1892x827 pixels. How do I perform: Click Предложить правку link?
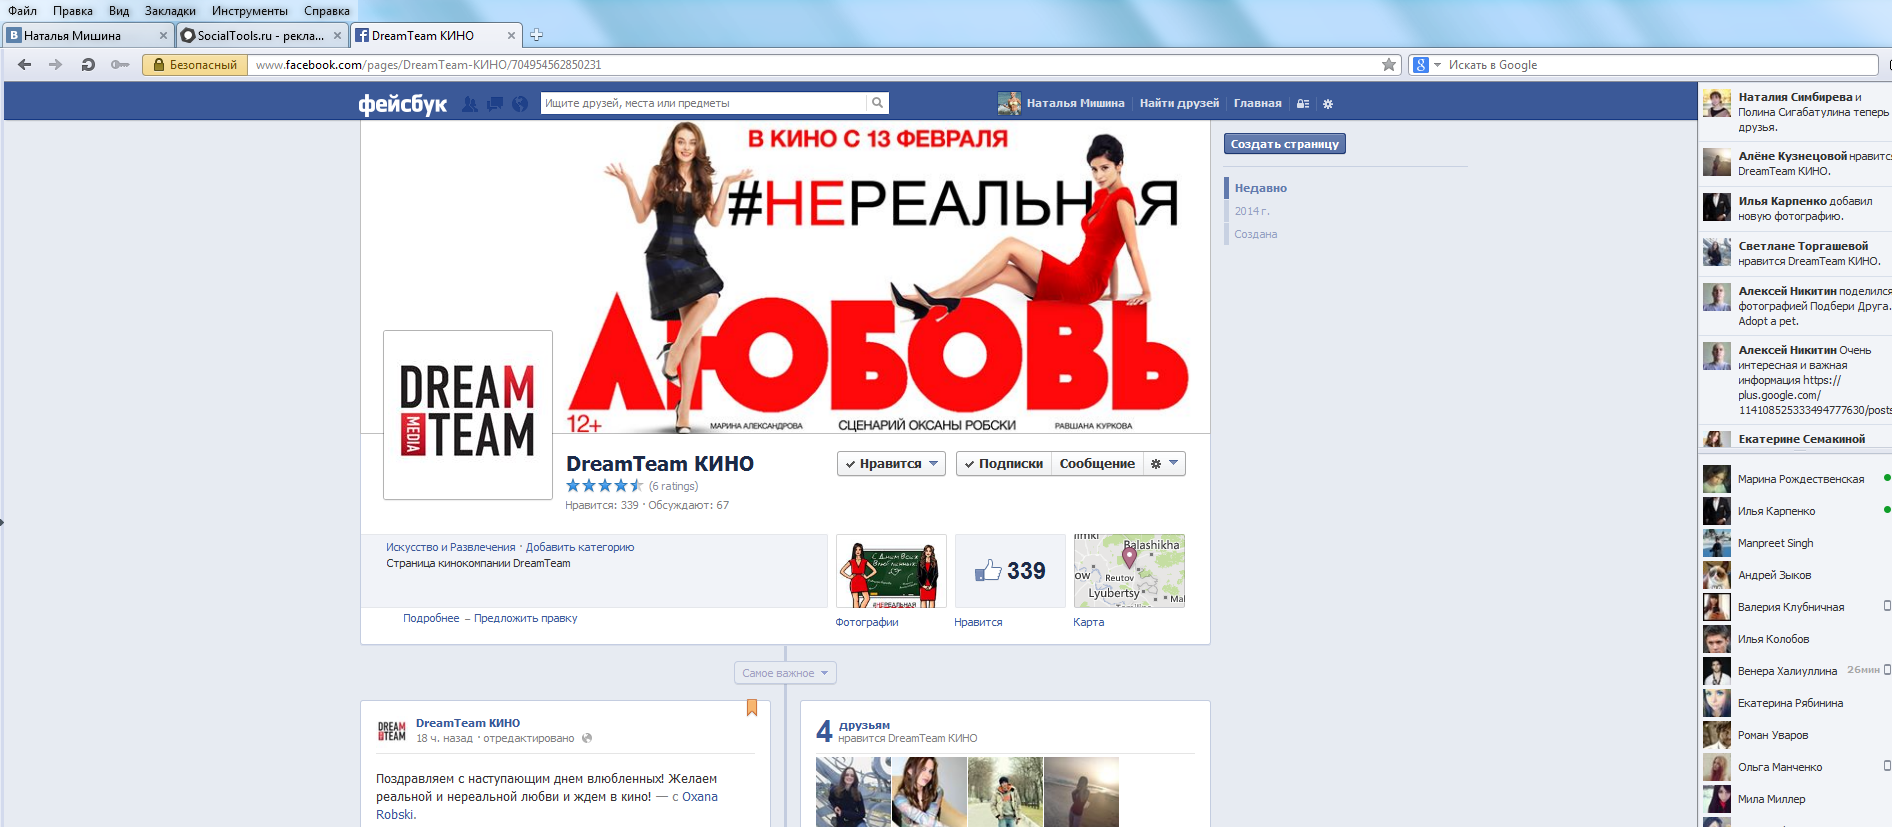(526, 618)
